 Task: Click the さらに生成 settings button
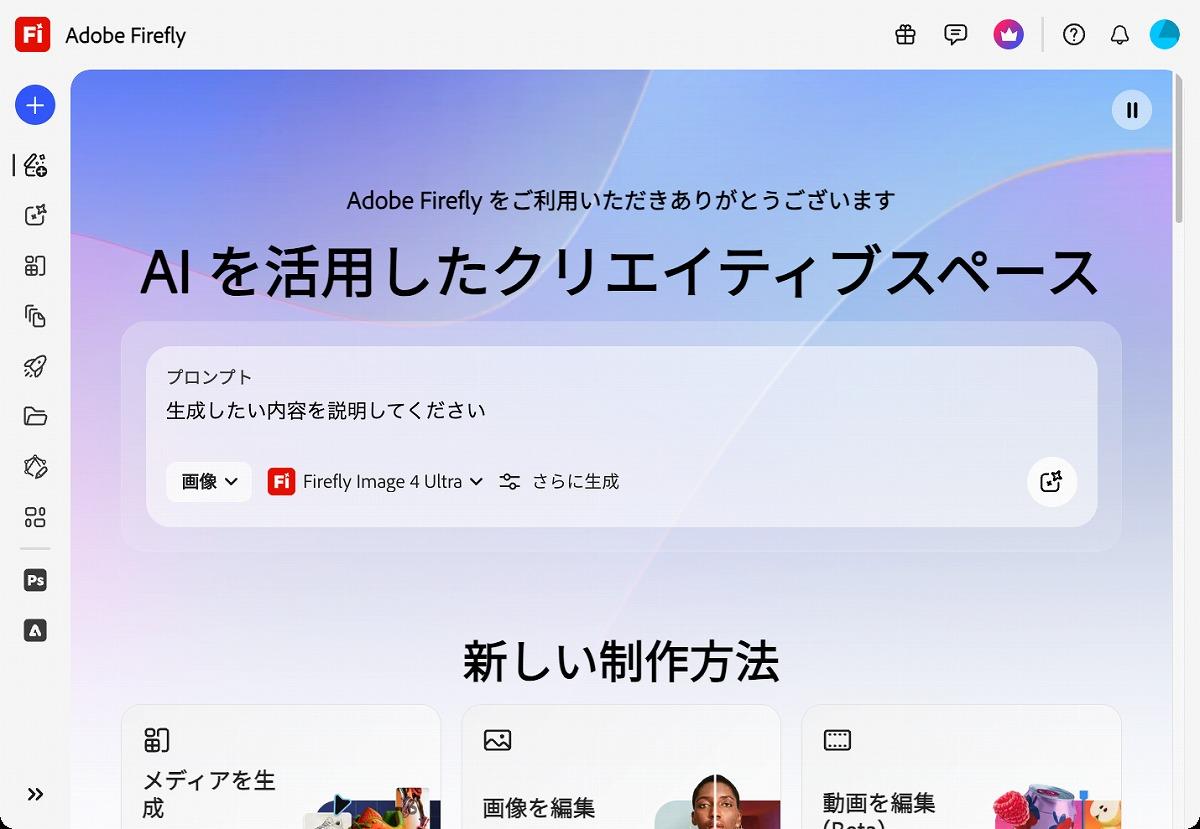coord(560,482)
